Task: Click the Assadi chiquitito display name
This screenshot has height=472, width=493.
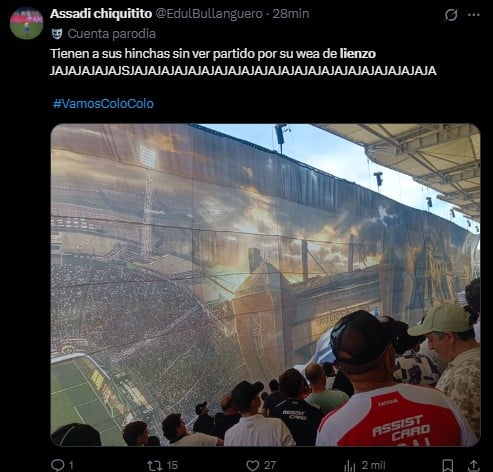Action: (101, 14)
